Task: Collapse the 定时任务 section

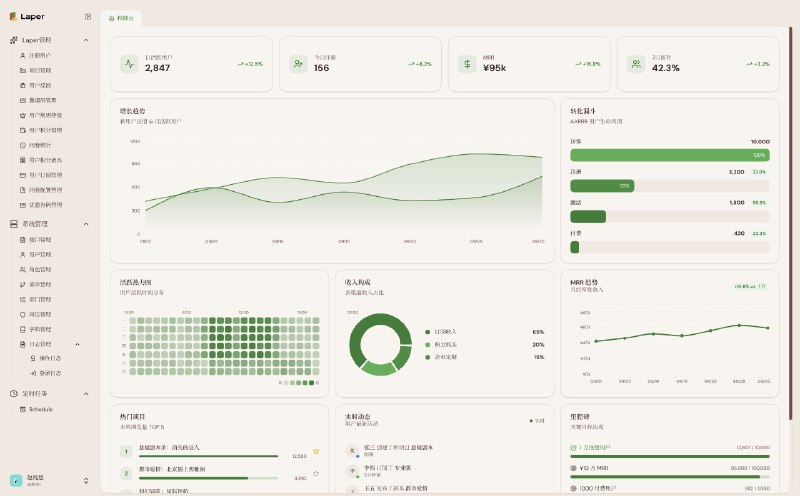Action: point(86,394)
